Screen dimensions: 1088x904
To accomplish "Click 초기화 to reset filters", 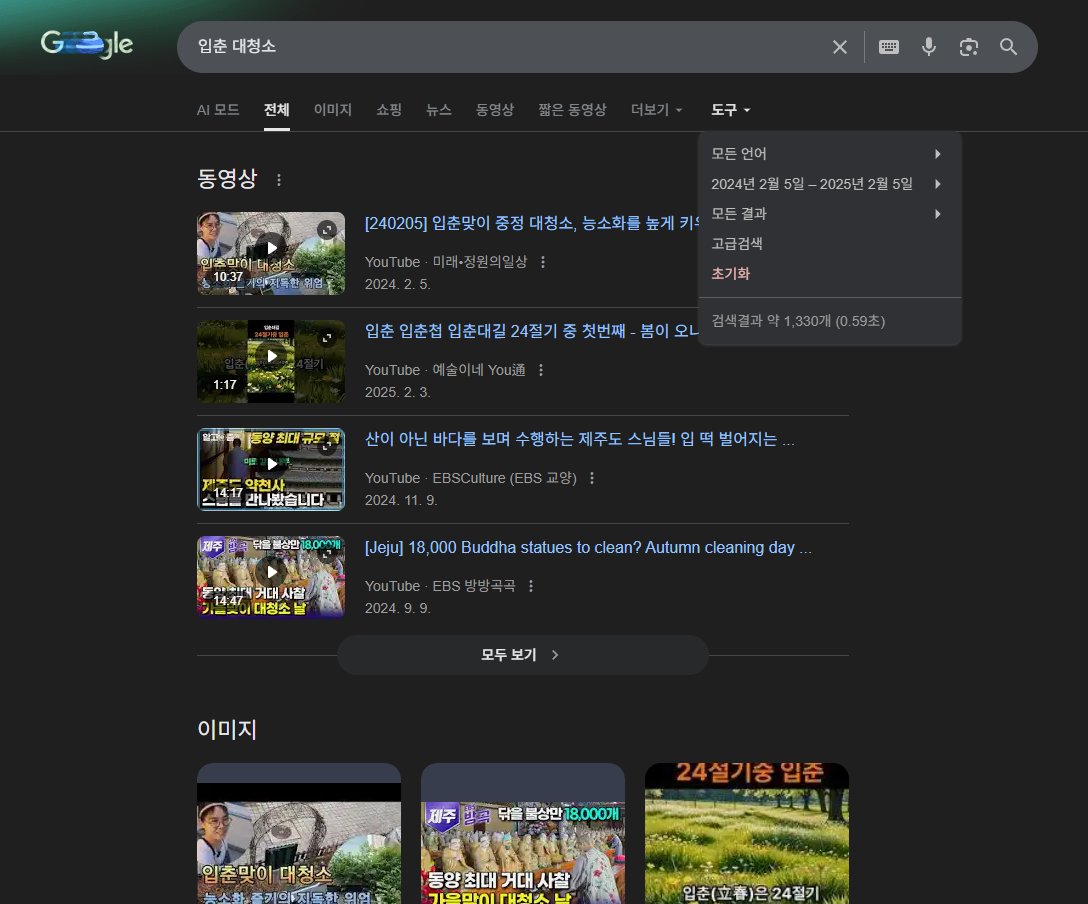I will pos(730,274).
